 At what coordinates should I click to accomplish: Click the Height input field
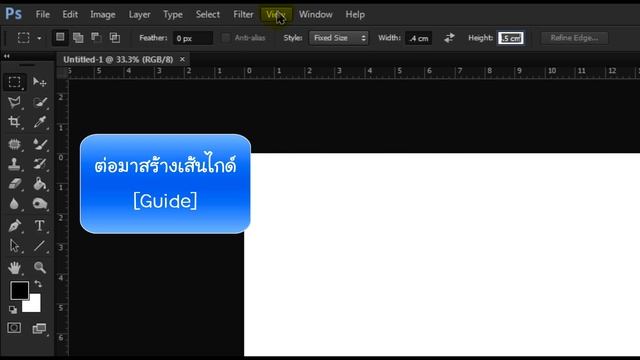point(511,38)
